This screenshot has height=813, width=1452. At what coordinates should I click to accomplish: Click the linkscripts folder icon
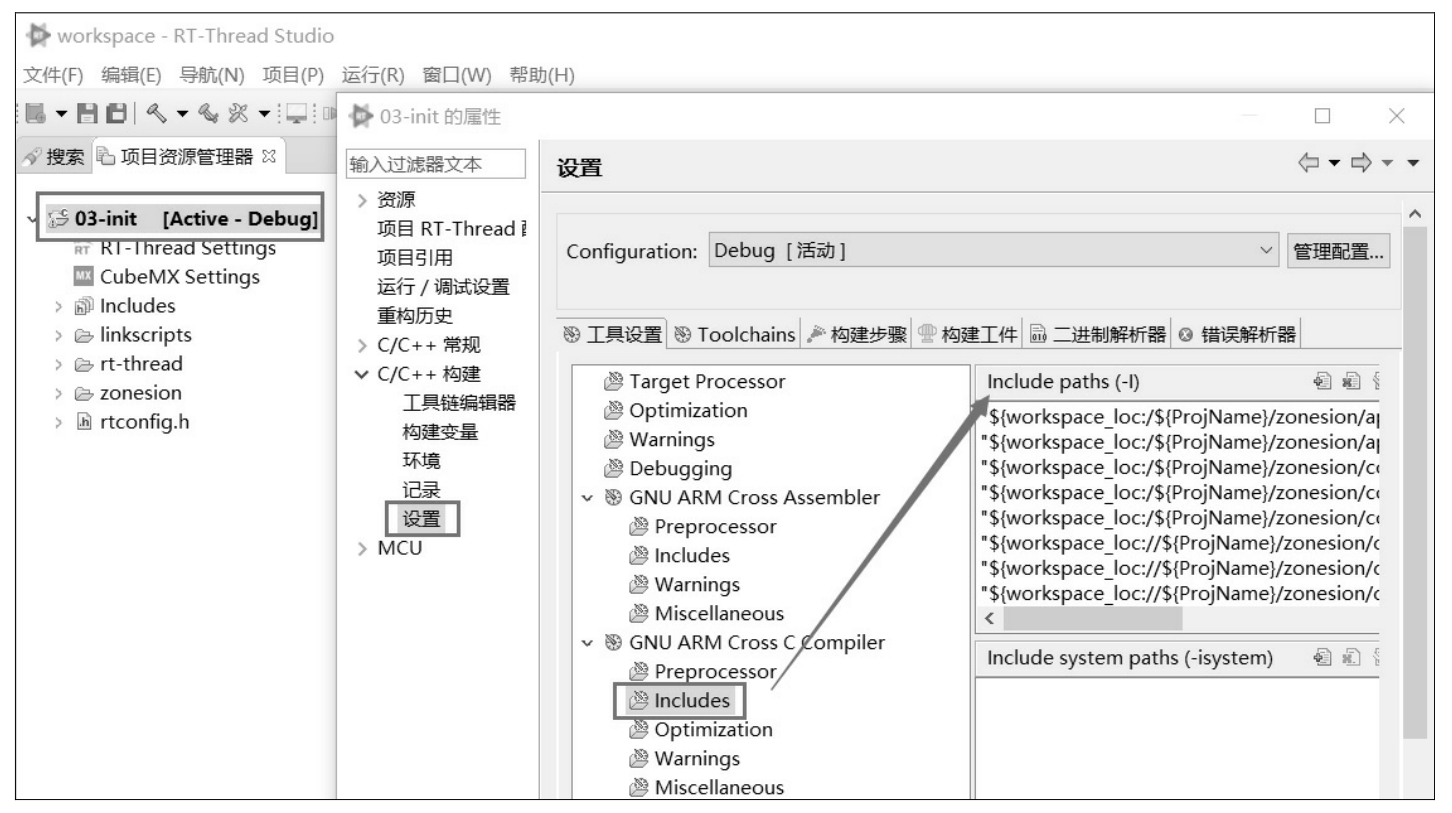pyautogui.click(x=83, y=334)
